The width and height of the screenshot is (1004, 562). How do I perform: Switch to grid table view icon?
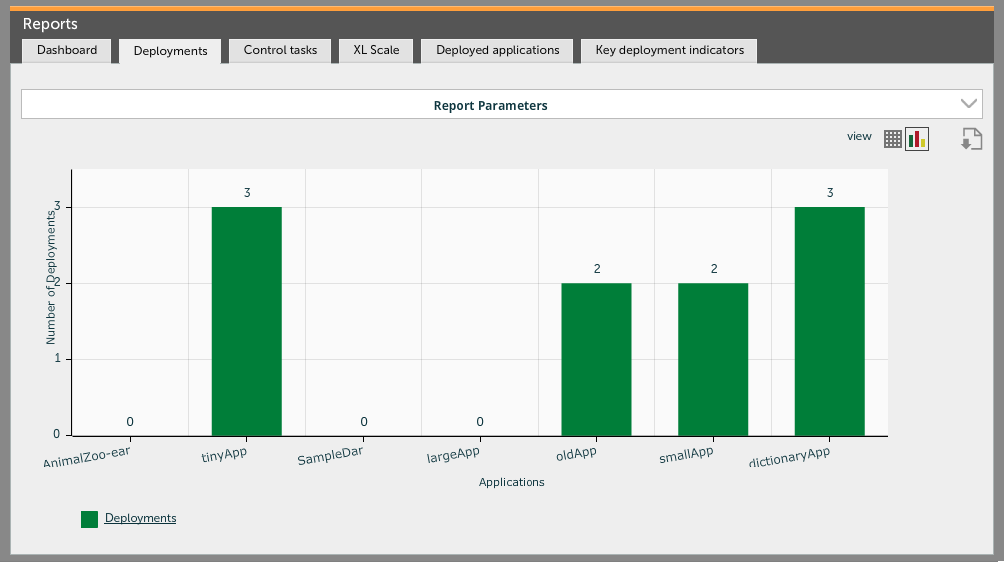pyautogui.click(x=893, y=139)
